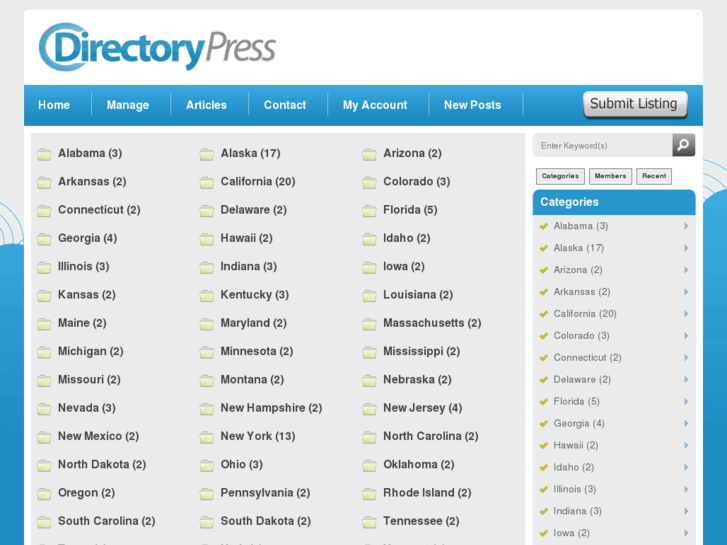Switch to the Categories sidebar tab
Viewport: 727px width, 545px height.
click(x=560, y=176)
